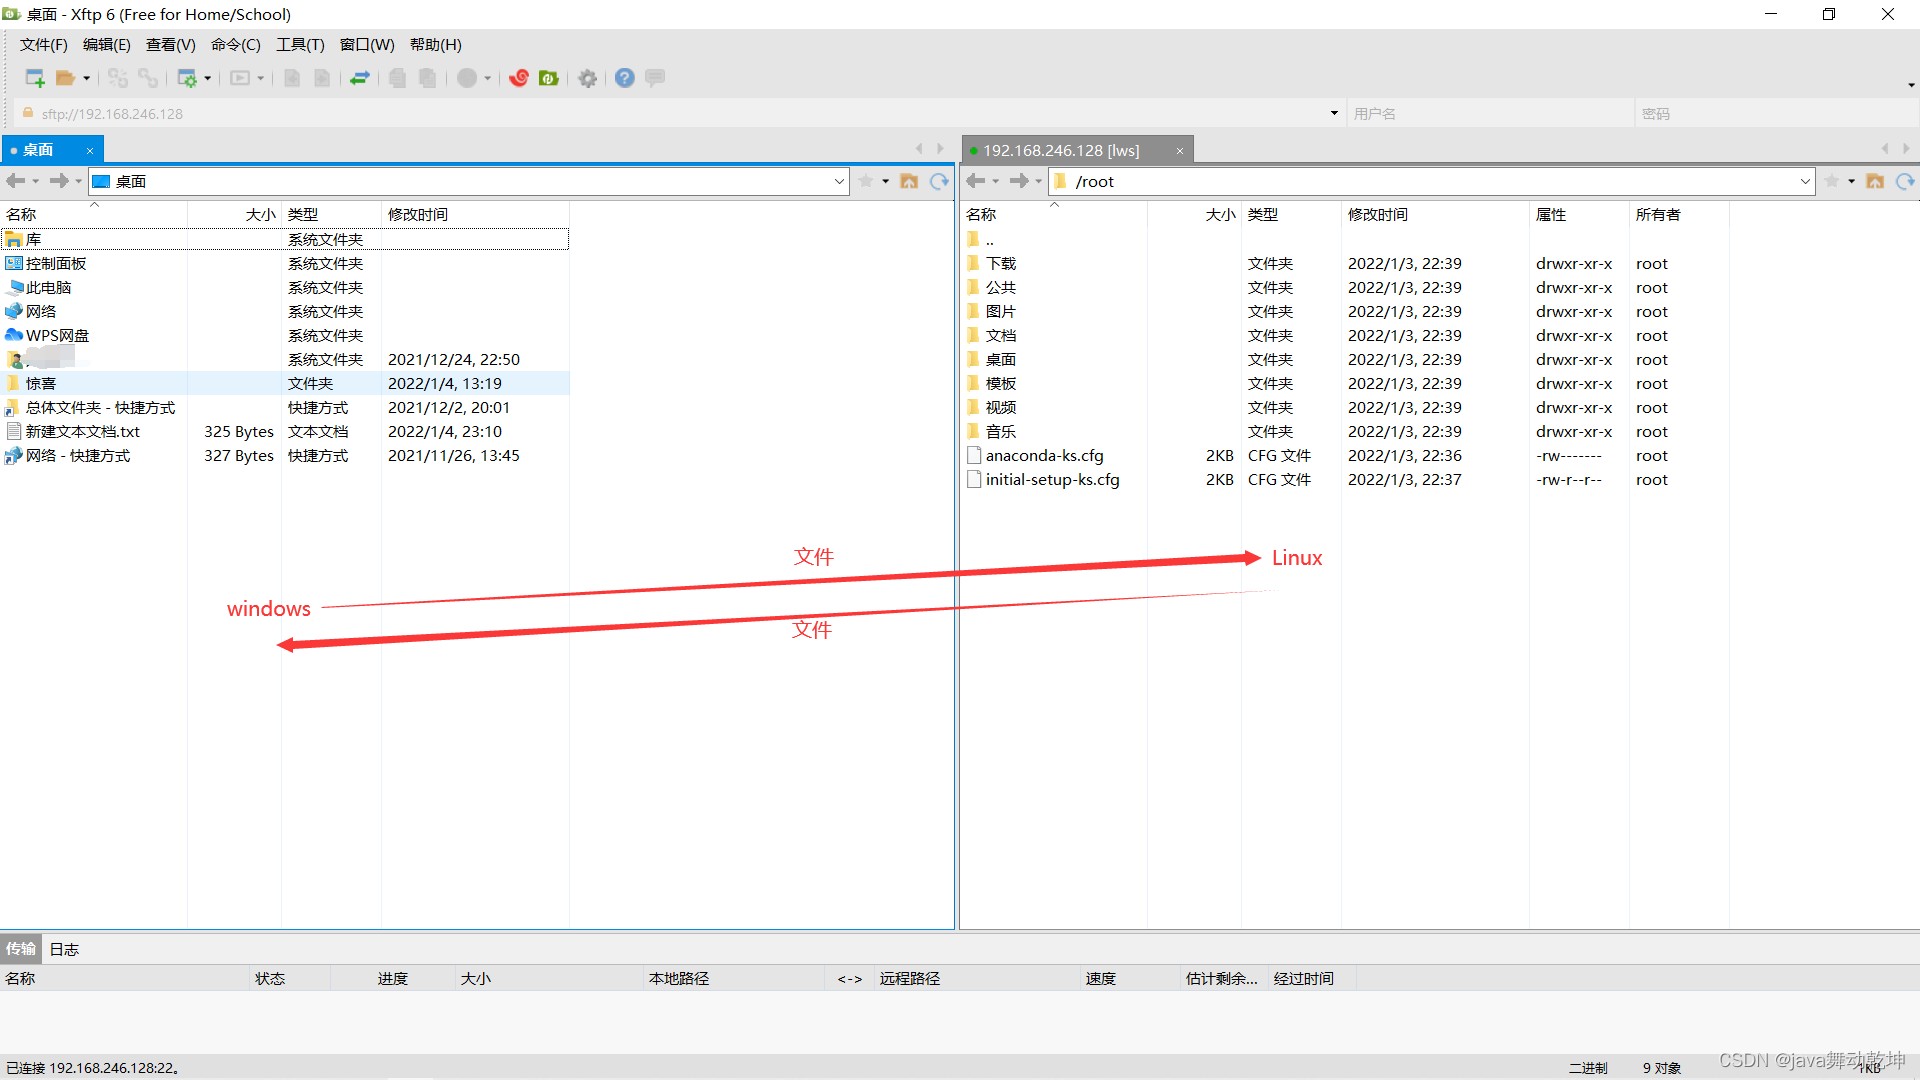The image size is (1920, 1080).
Task: Open remote path /root dropdown
Action: pos(1805,181)
